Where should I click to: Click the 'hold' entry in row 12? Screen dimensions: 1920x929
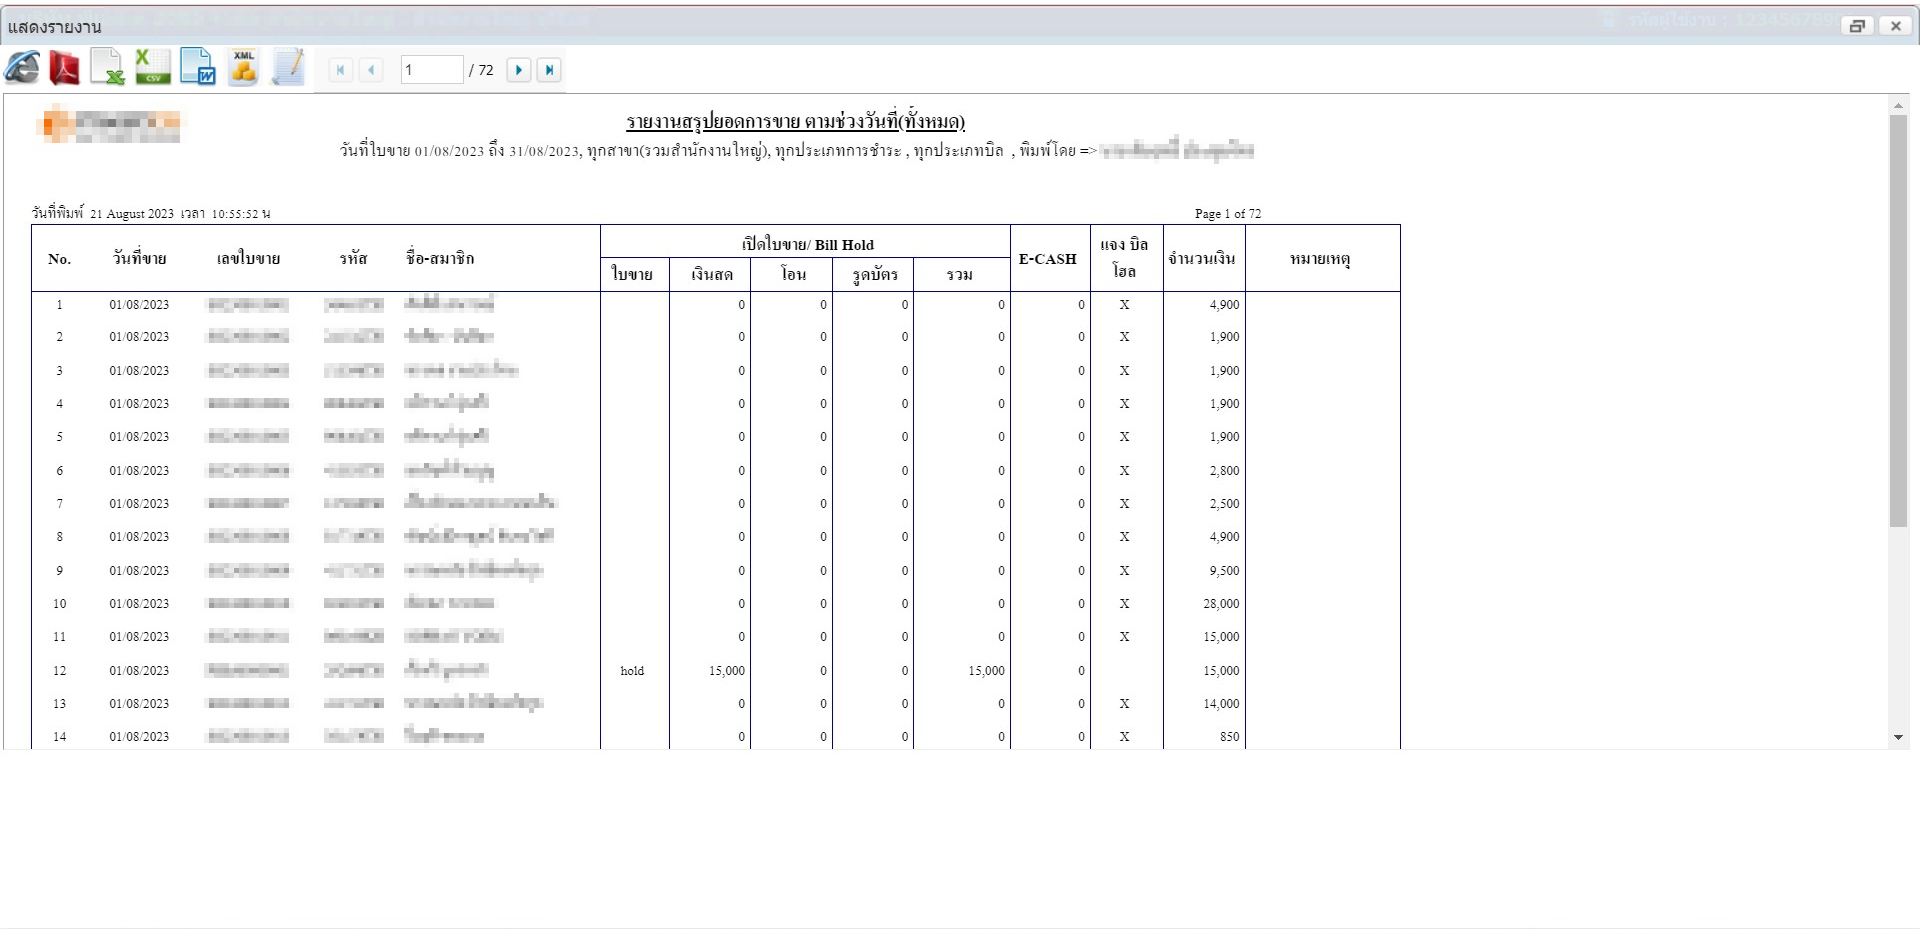point(632,671)
